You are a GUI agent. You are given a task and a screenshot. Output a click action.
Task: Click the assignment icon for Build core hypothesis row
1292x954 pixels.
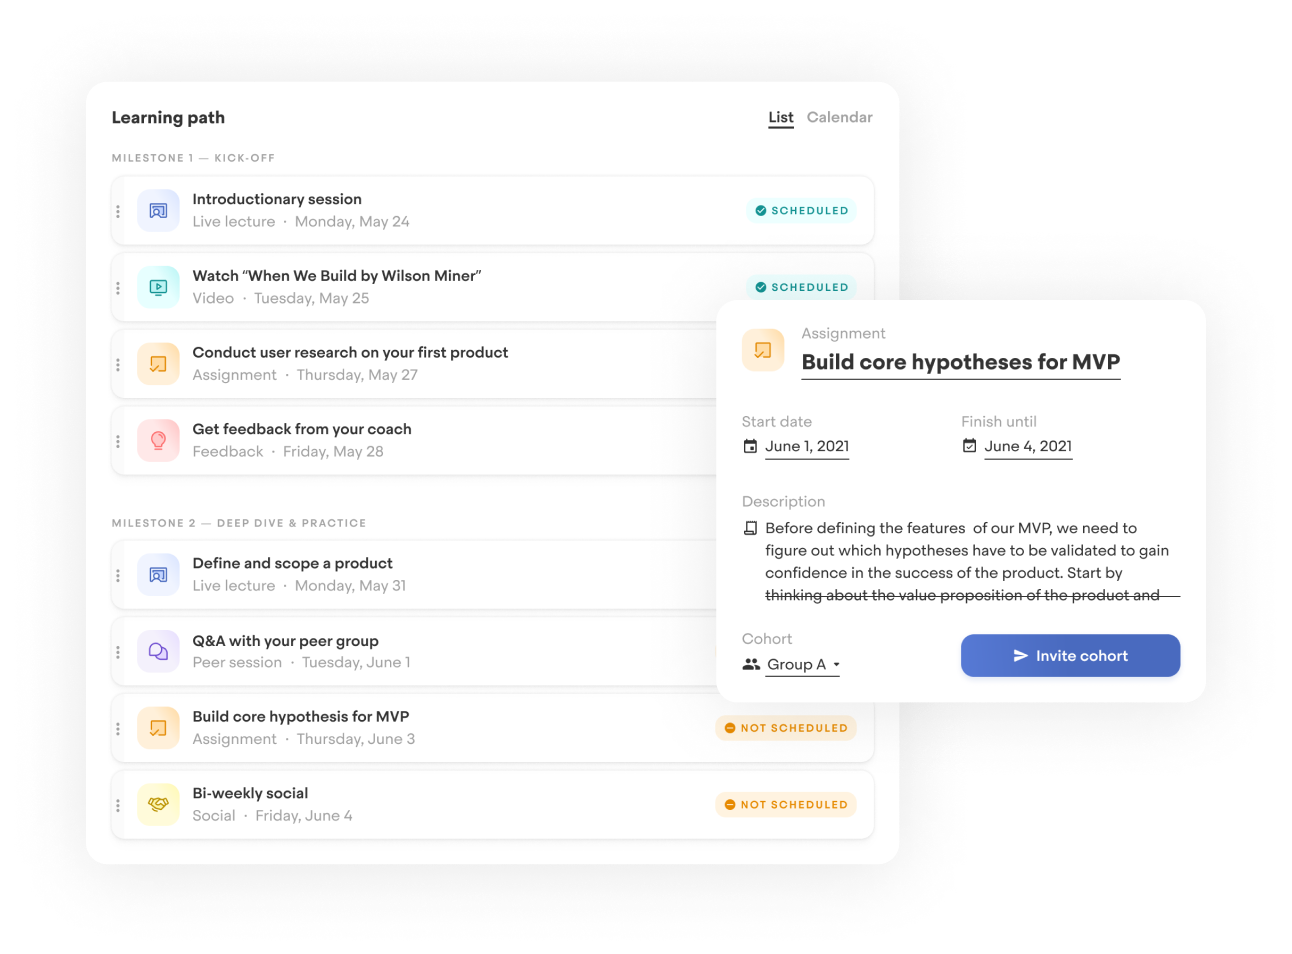[x=158, y=728]
